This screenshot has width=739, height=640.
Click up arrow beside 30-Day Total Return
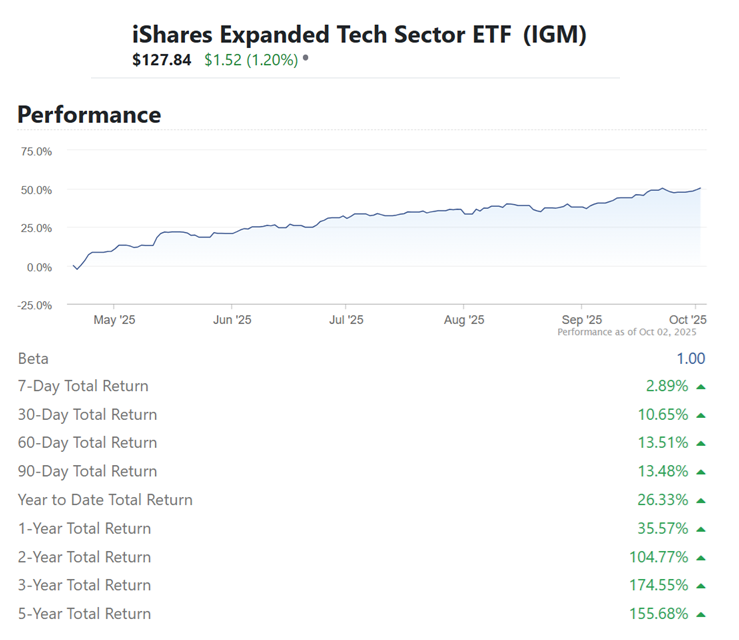[701, 415]
